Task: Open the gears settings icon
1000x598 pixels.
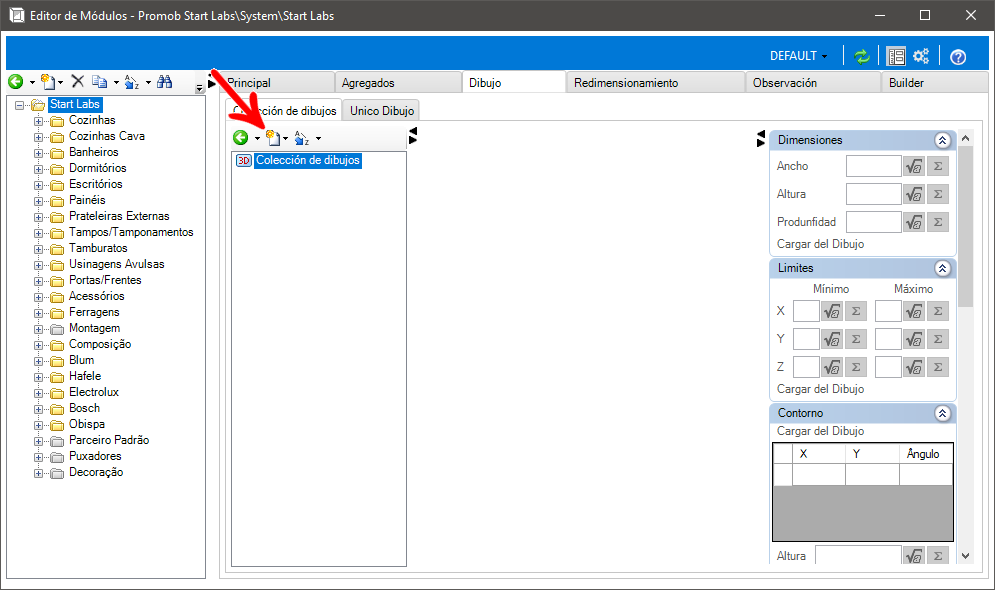Action: pos(921,56)
